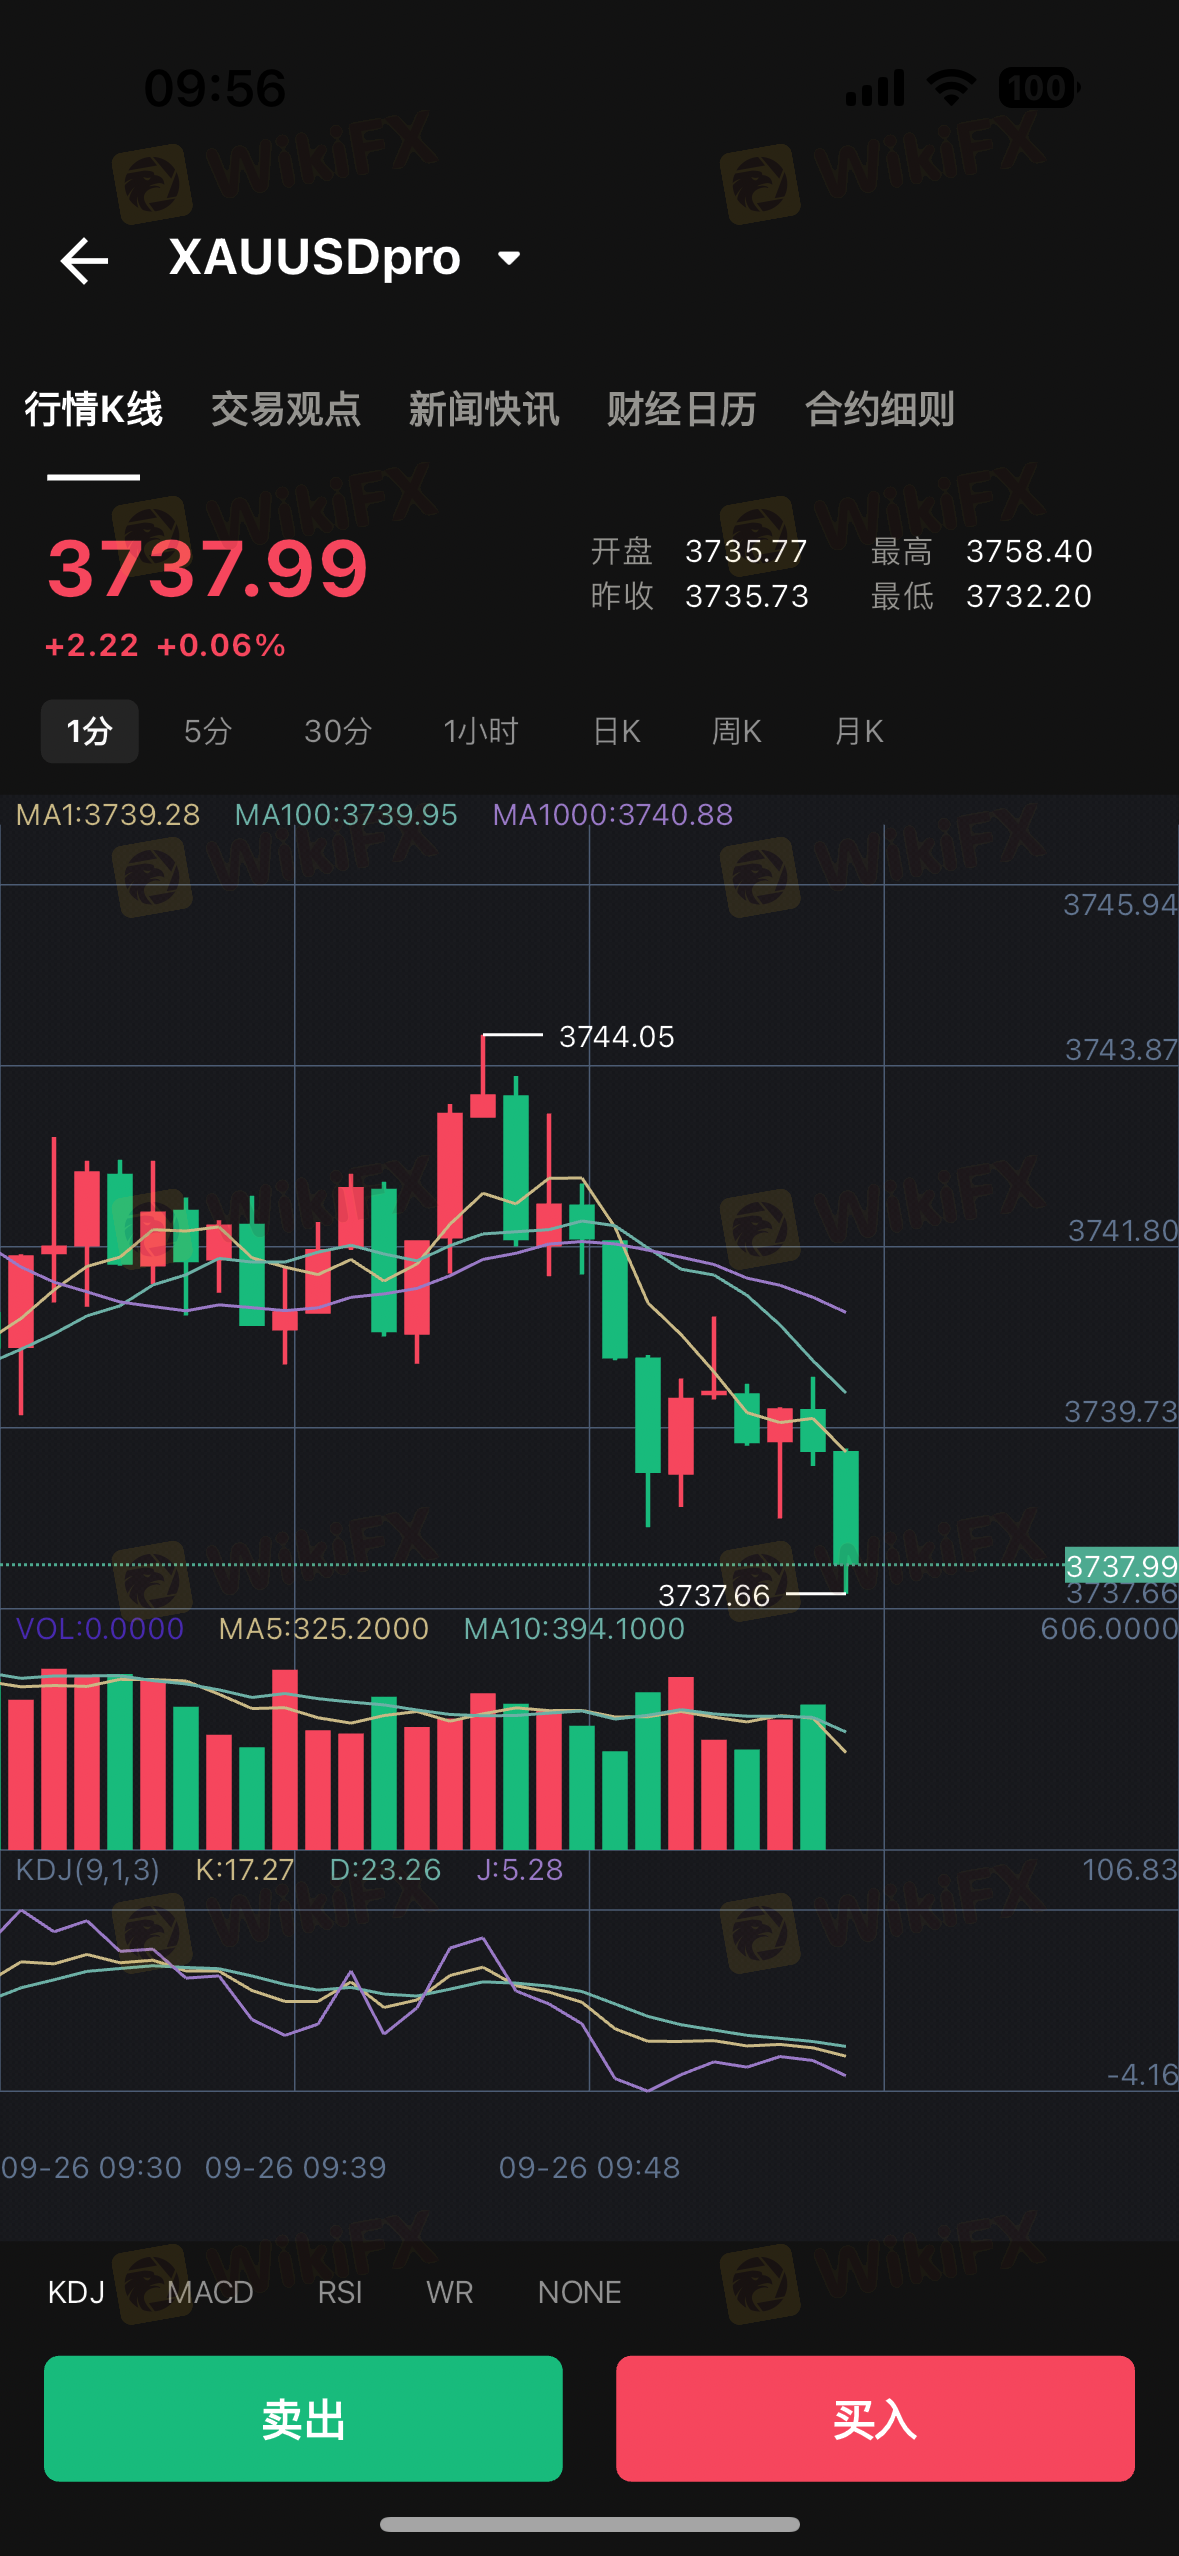Expand the XAUUSDpro symbol dropdown arrow
The height and width of the screenshot is (2556, 1179).
click(x=509, y=259)
